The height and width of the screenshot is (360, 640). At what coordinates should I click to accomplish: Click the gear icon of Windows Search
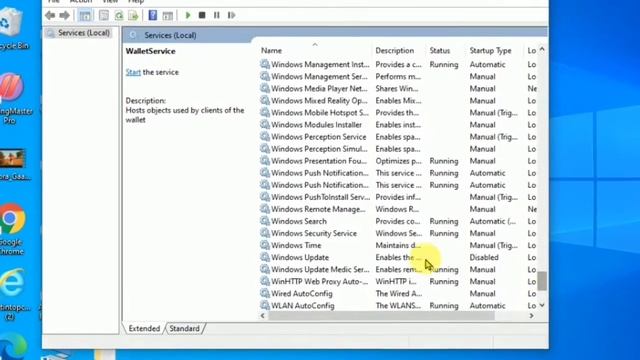(x=265, y=221)
